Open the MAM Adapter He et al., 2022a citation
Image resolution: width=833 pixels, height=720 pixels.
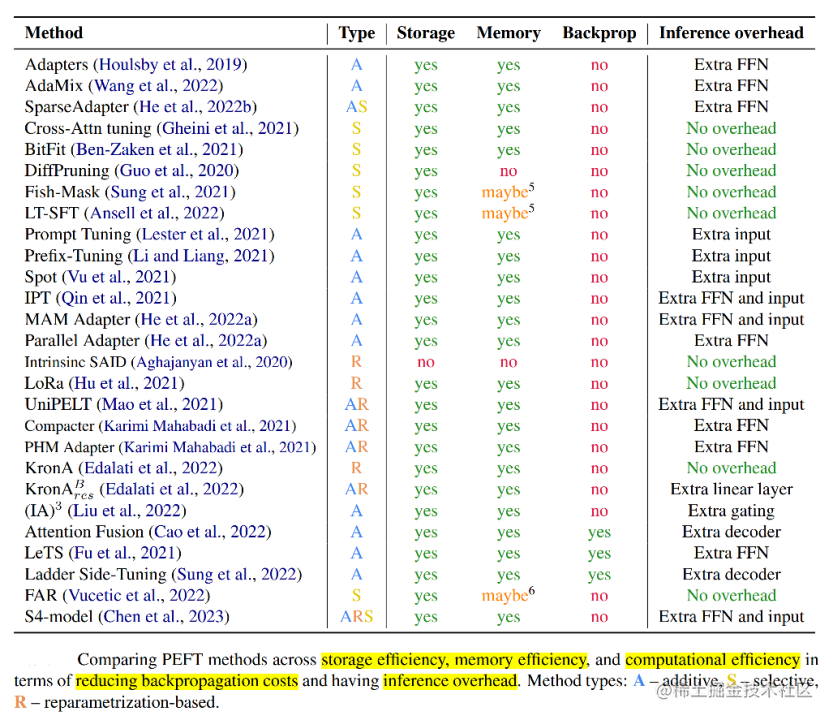(x=196, y=320)
